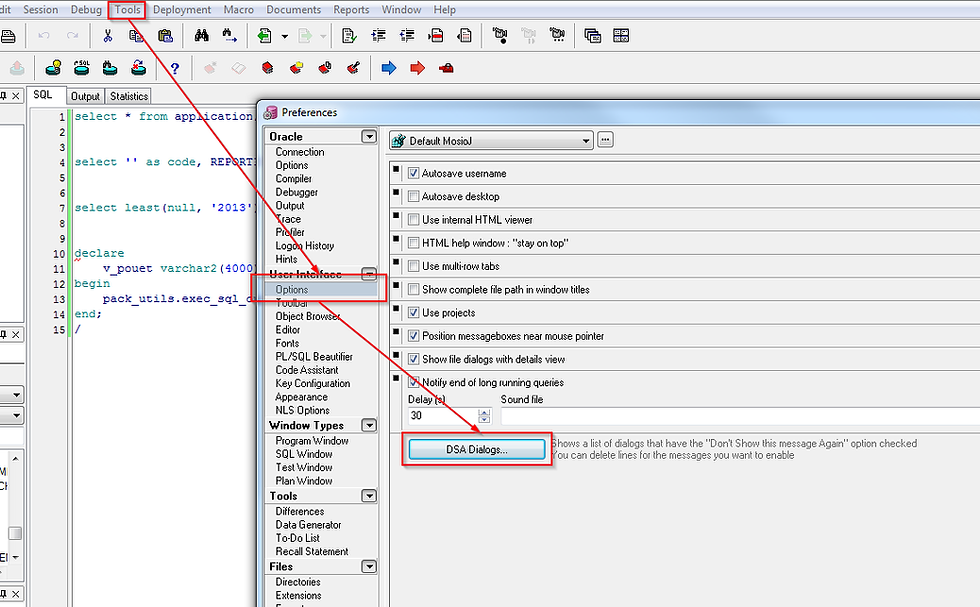Uncheck Use projects

[x=413, y=312]
